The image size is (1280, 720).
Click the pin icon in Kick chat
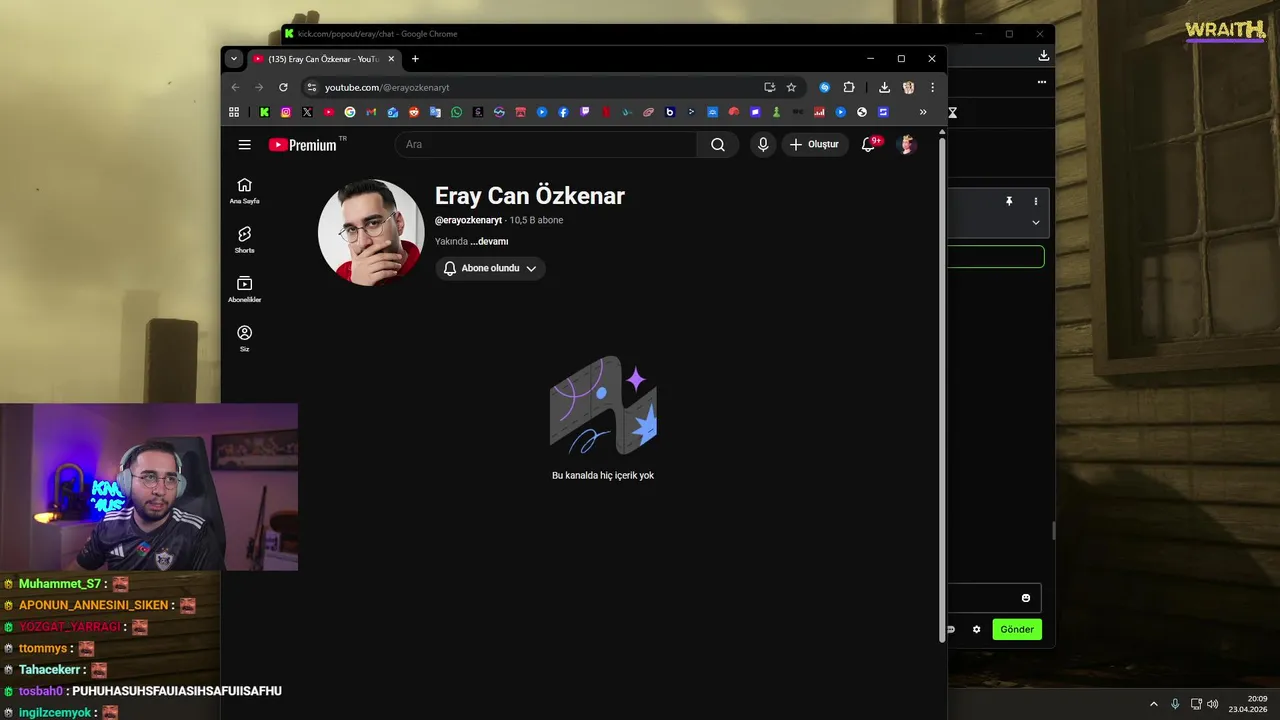point(1009,201)
